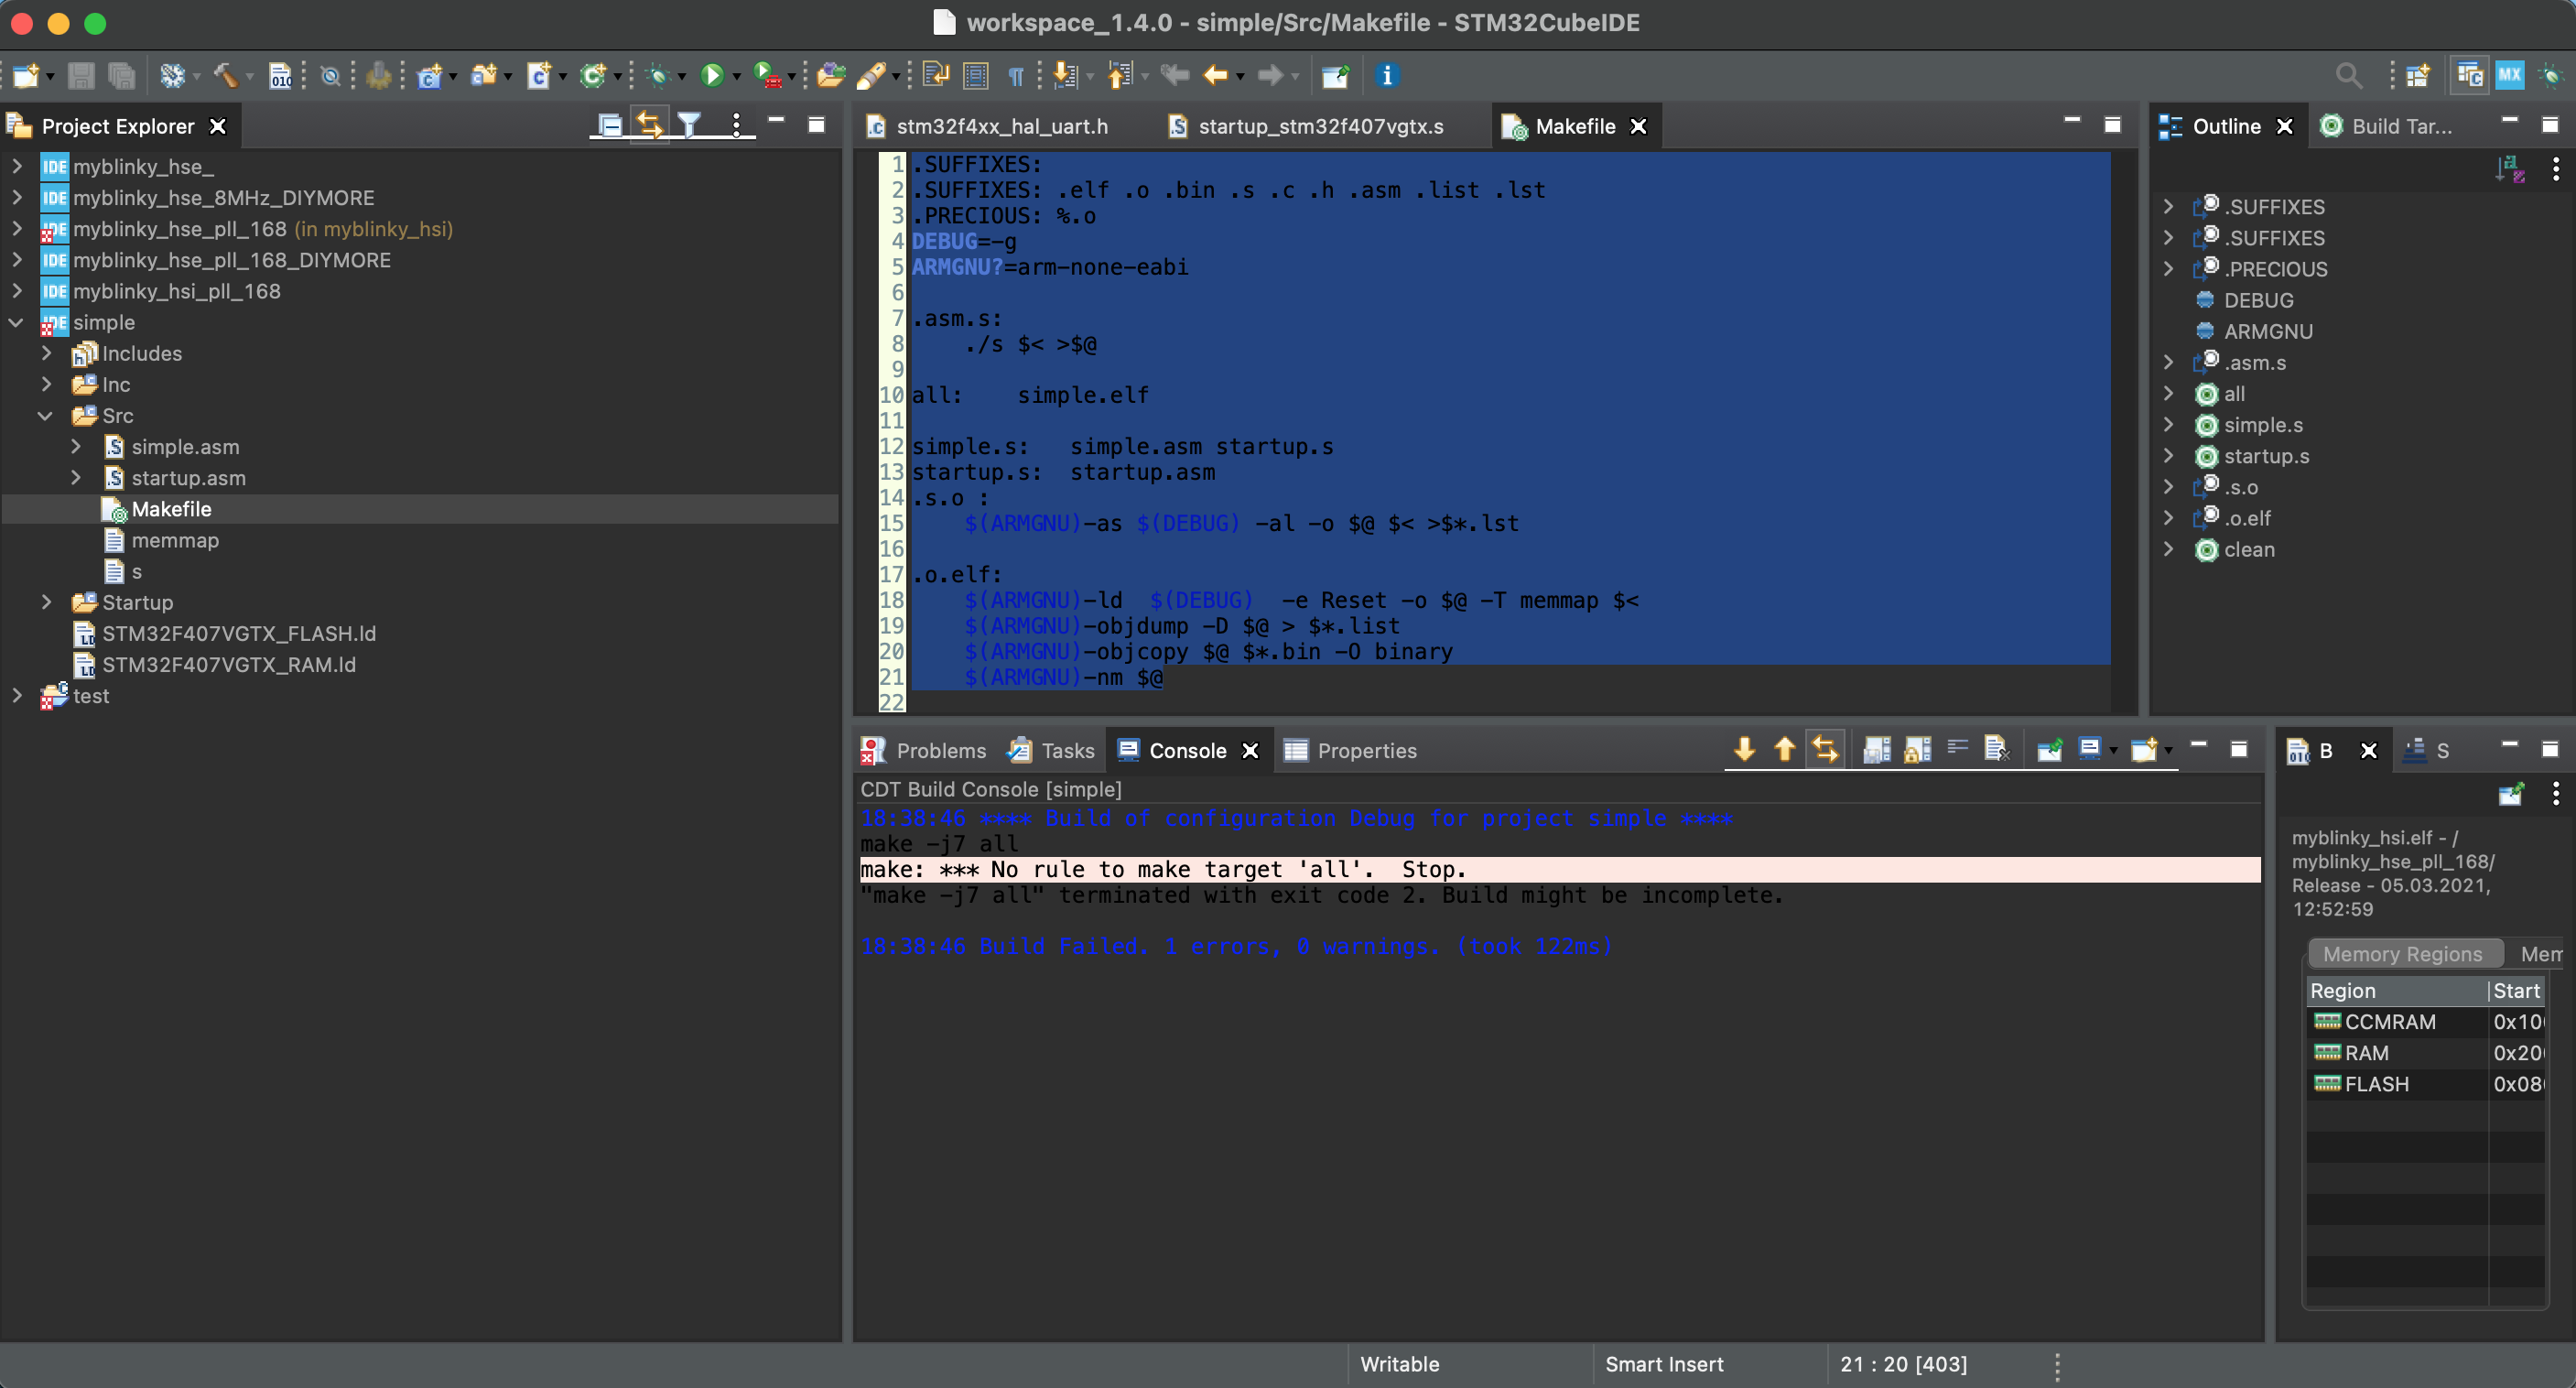
Task: Click the build configuration gear icon
Action: (172, 75)
